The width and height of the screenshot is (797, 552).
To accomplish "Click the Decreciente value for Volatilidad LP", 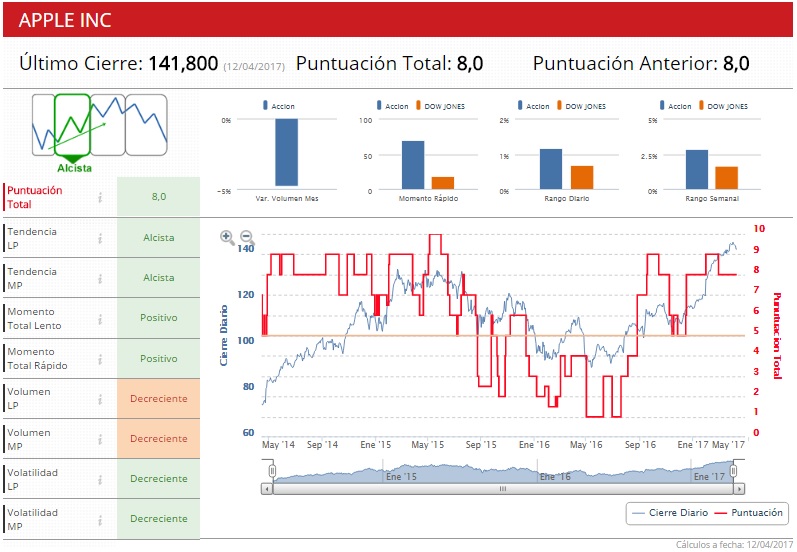I will (159, 479).
